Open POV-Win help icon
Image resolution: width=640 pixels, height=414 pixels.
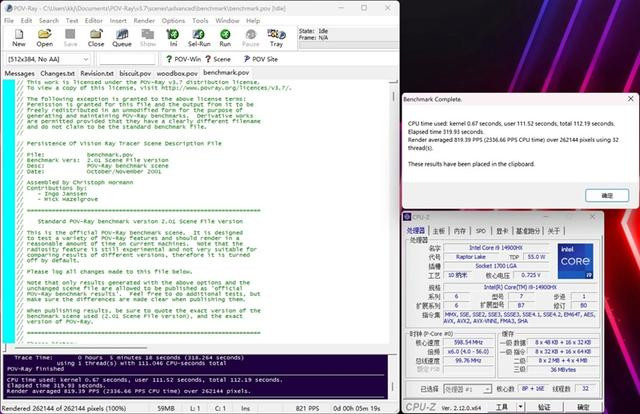pyautogui.click(x=183, y=59)
